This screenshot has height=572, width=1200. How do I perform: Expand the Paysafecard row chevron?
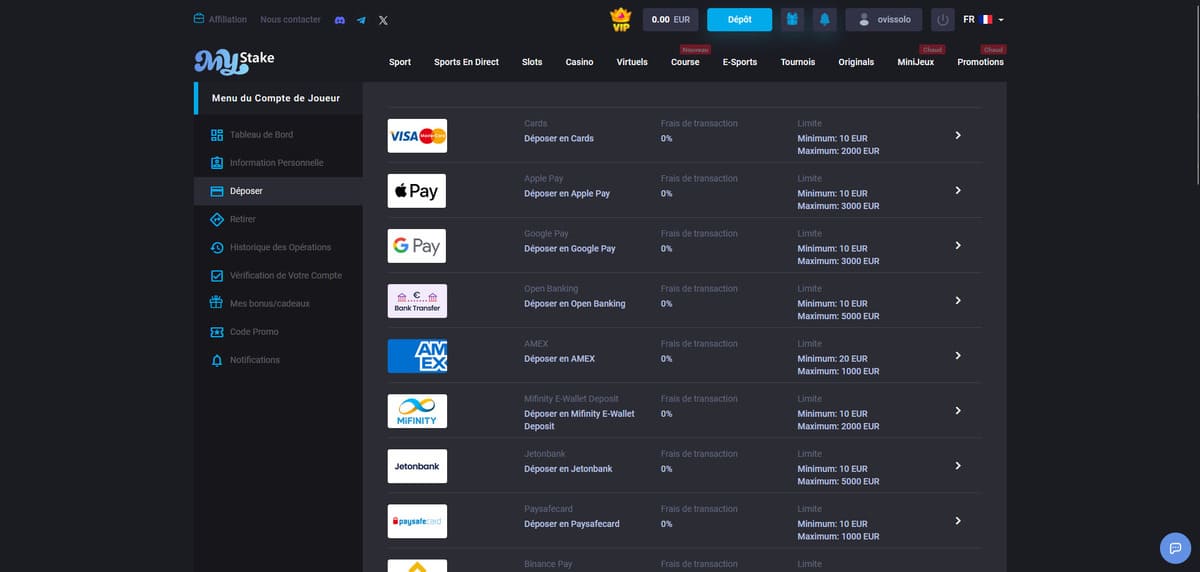click(x=958, y=520)
